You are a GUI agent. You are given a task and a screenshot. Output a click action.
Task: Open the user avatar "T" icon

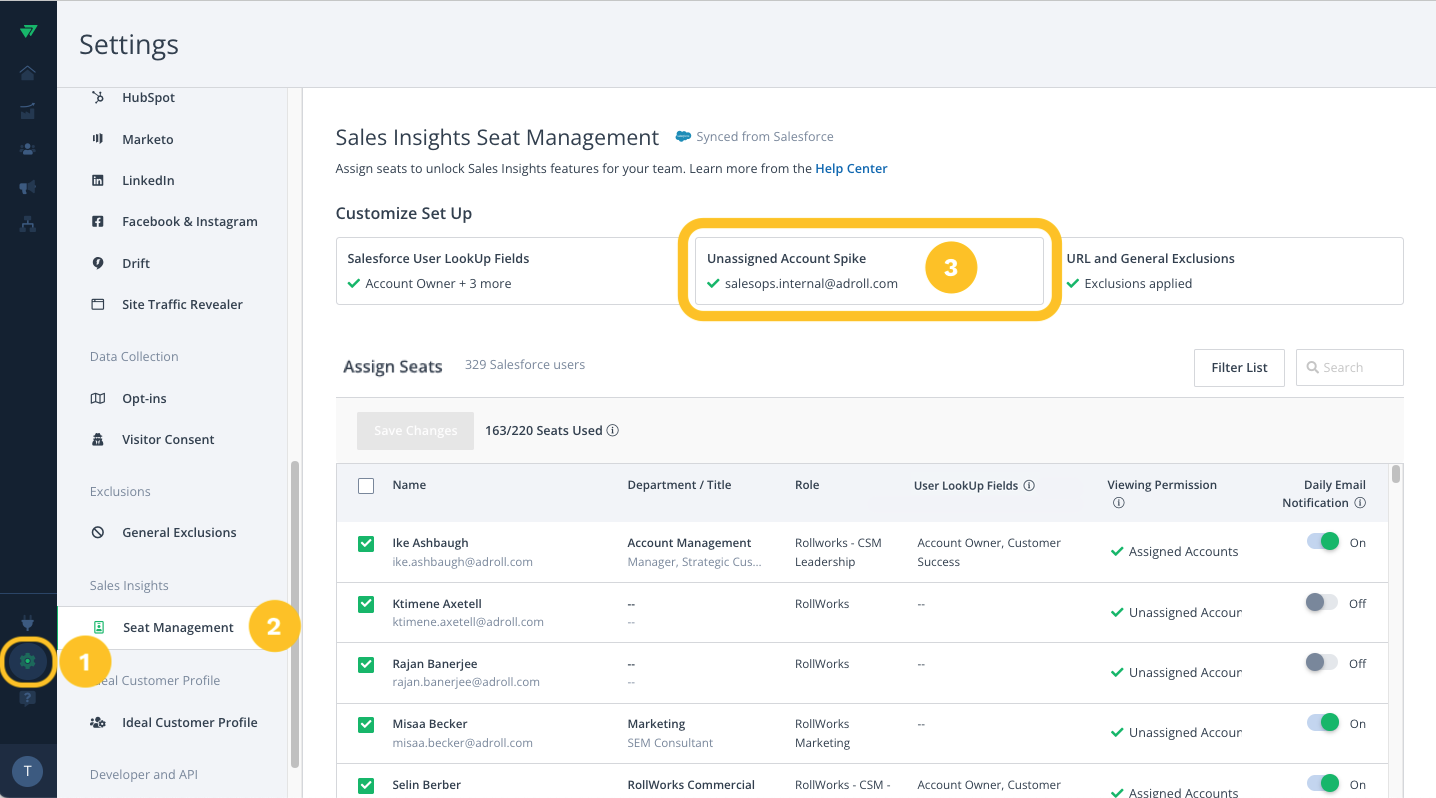tap(27, 770)
